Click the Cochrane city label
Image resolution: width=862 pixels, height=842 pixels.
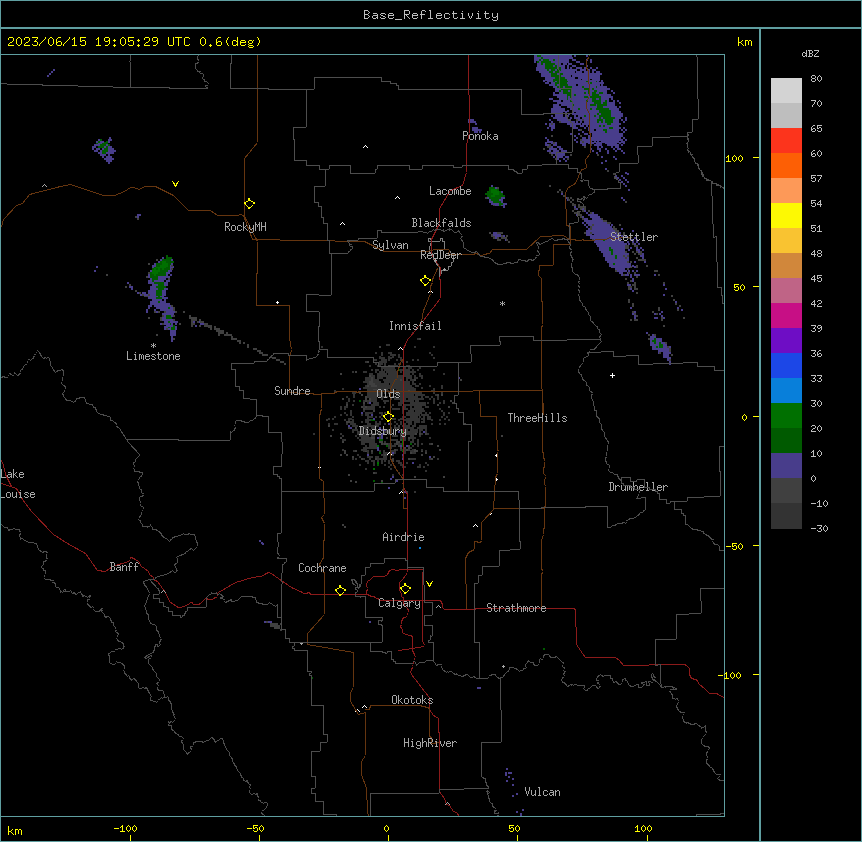[322, 568]
